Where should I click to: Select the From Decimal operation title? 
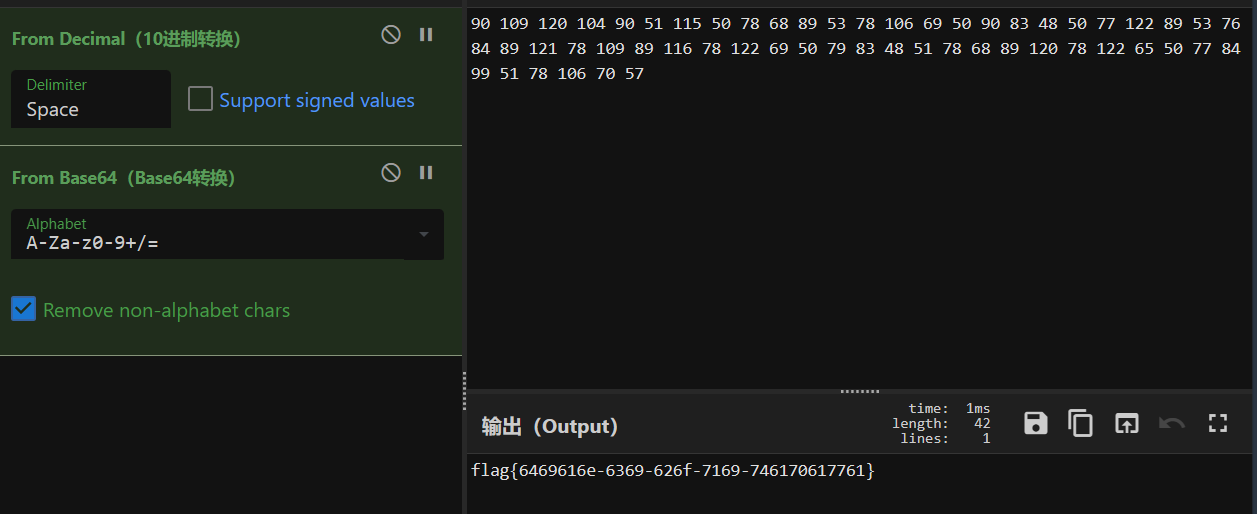pyautogui.click(x=126, y=39)
